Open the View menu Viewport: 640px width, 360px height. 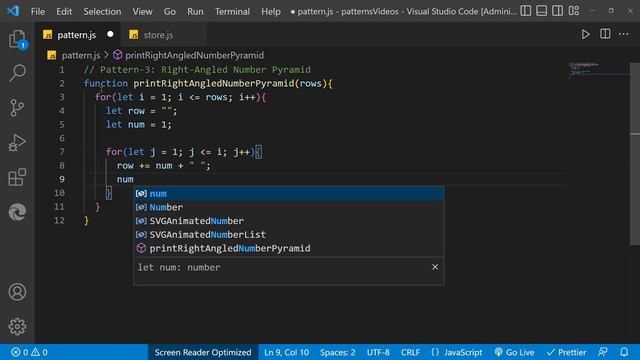(142, 11)
